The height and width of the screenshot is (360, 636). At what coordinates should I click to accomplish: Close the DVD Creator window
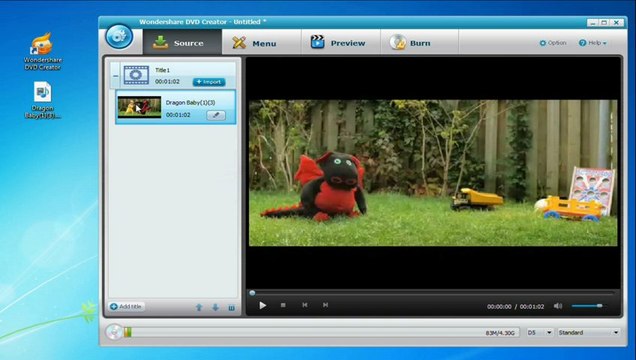[x=617, y=23]
